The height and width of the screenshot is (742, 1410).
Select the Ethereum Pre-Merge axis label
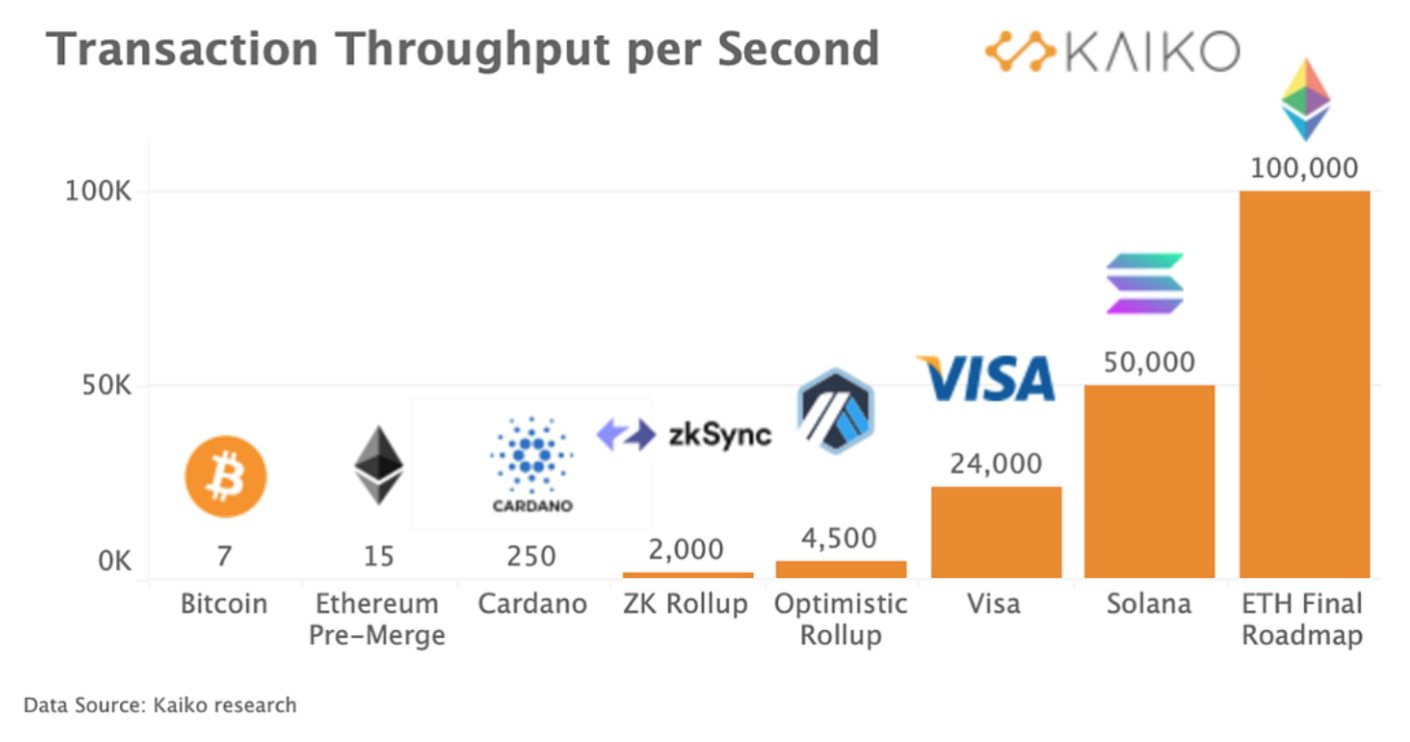pos(378,619)
